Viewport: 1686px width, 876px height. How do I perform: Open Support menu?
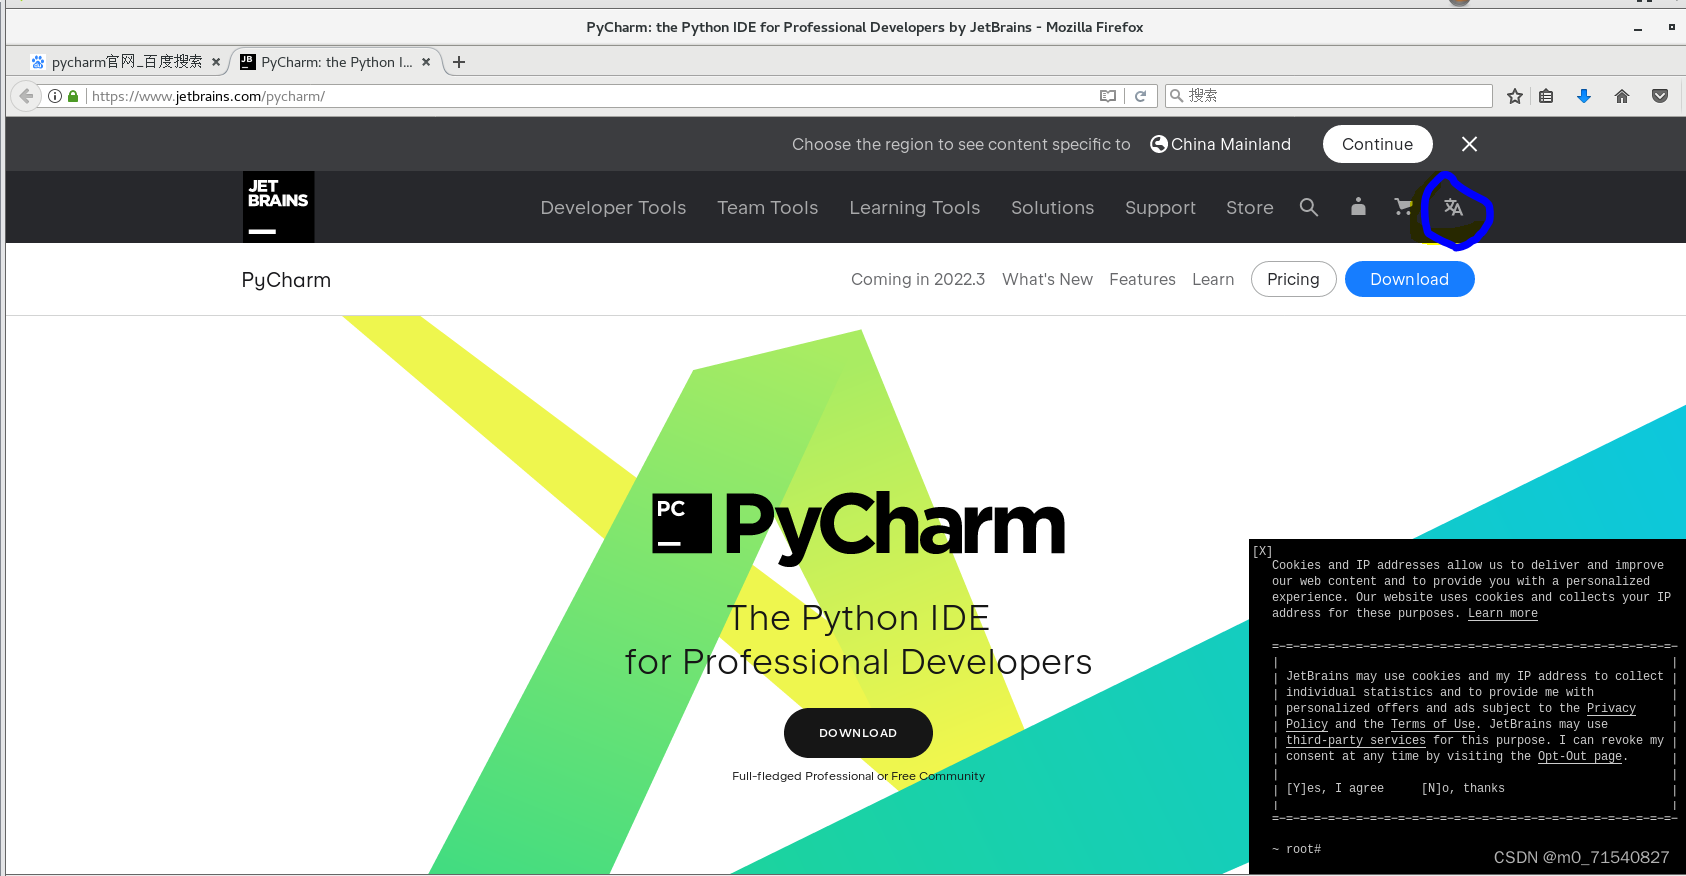pos(1160,208)
